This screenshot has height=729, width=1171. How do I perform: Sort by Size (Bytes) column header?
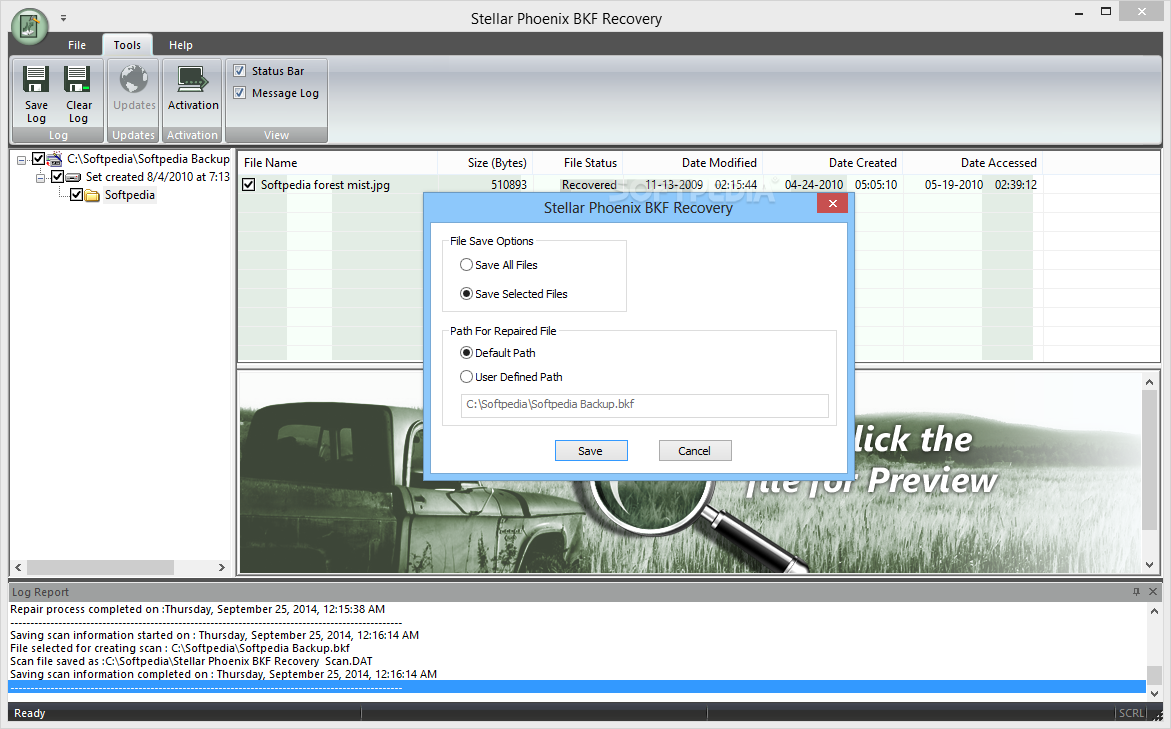click(x=485, y=163)
